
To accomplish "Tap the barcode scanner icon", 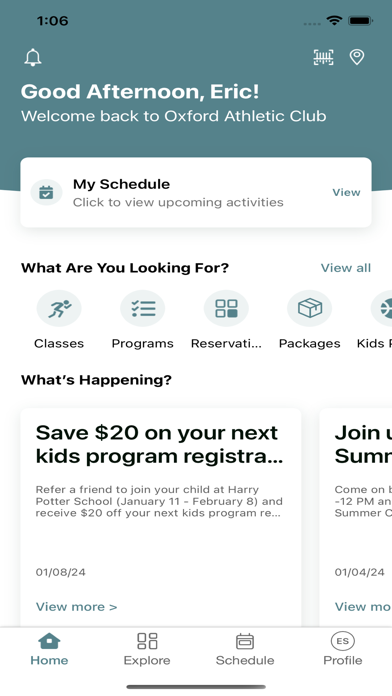I will tap(323, 57).
